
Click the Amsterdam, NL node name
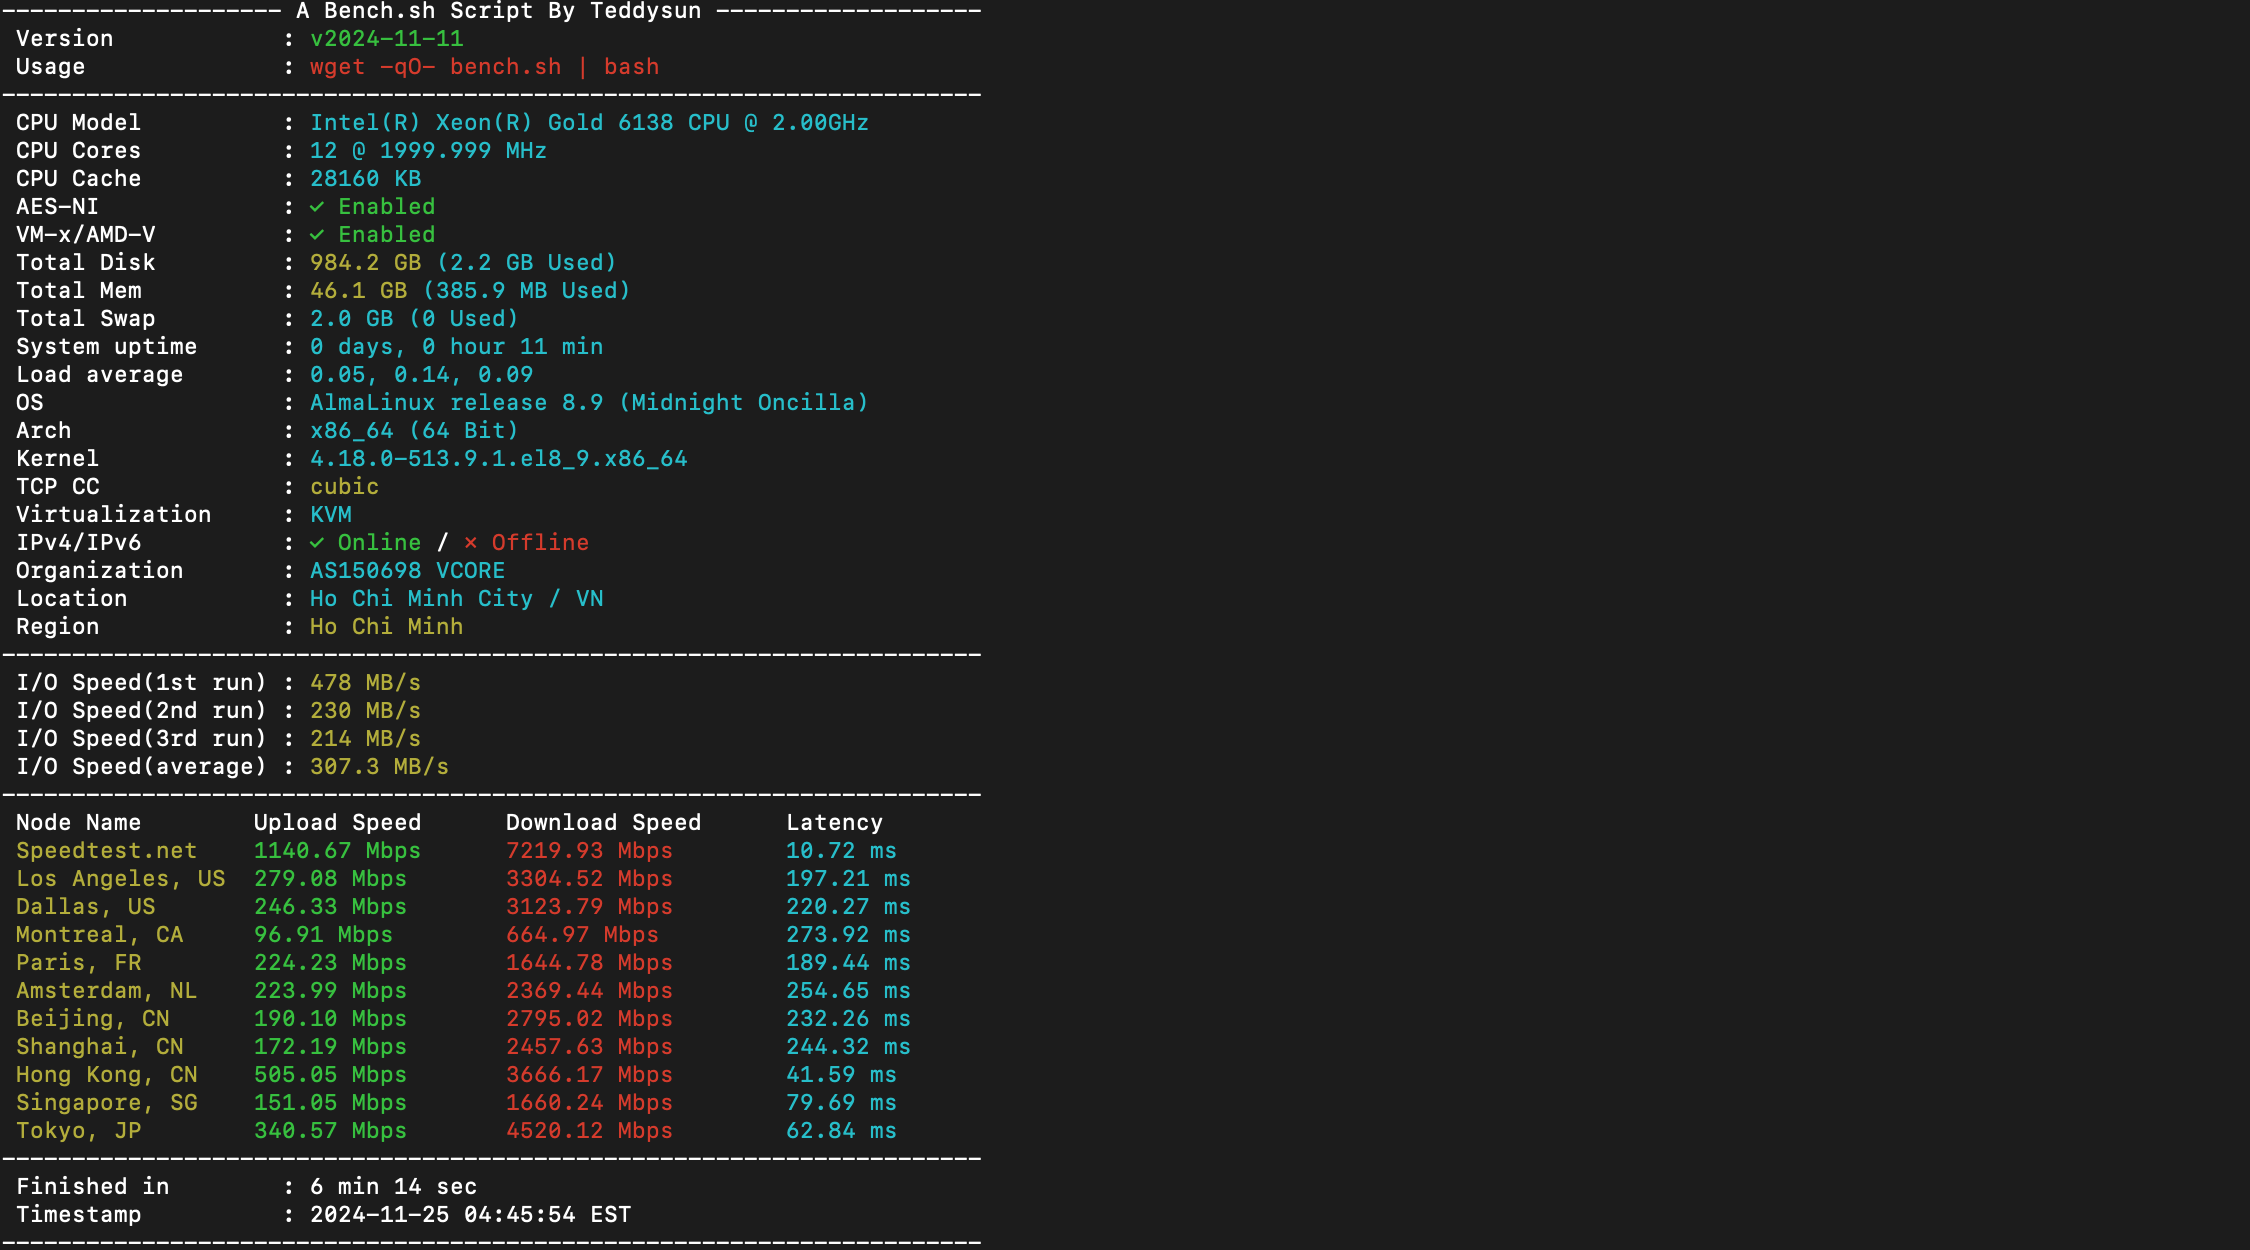pos(106,990)
